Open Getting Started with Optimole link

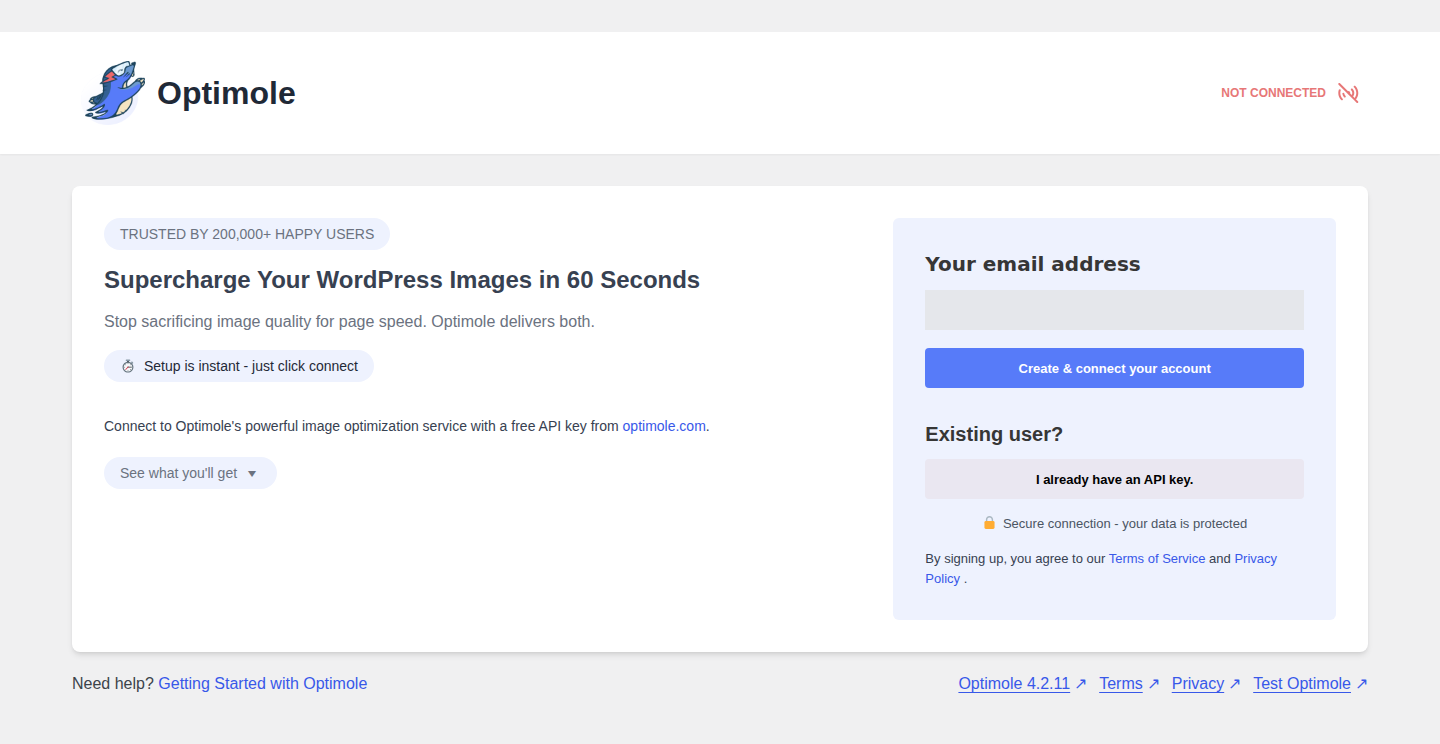click(x=263, y=684)
